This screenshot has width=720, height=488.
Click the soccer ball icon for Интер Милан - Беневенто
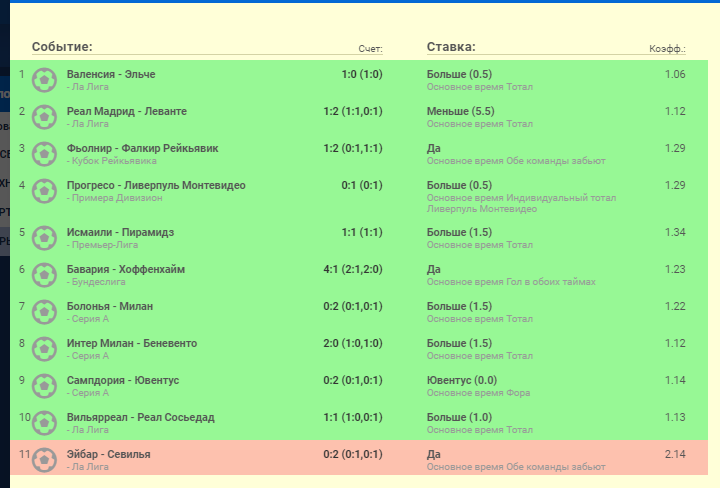click(x=44, y=349)
